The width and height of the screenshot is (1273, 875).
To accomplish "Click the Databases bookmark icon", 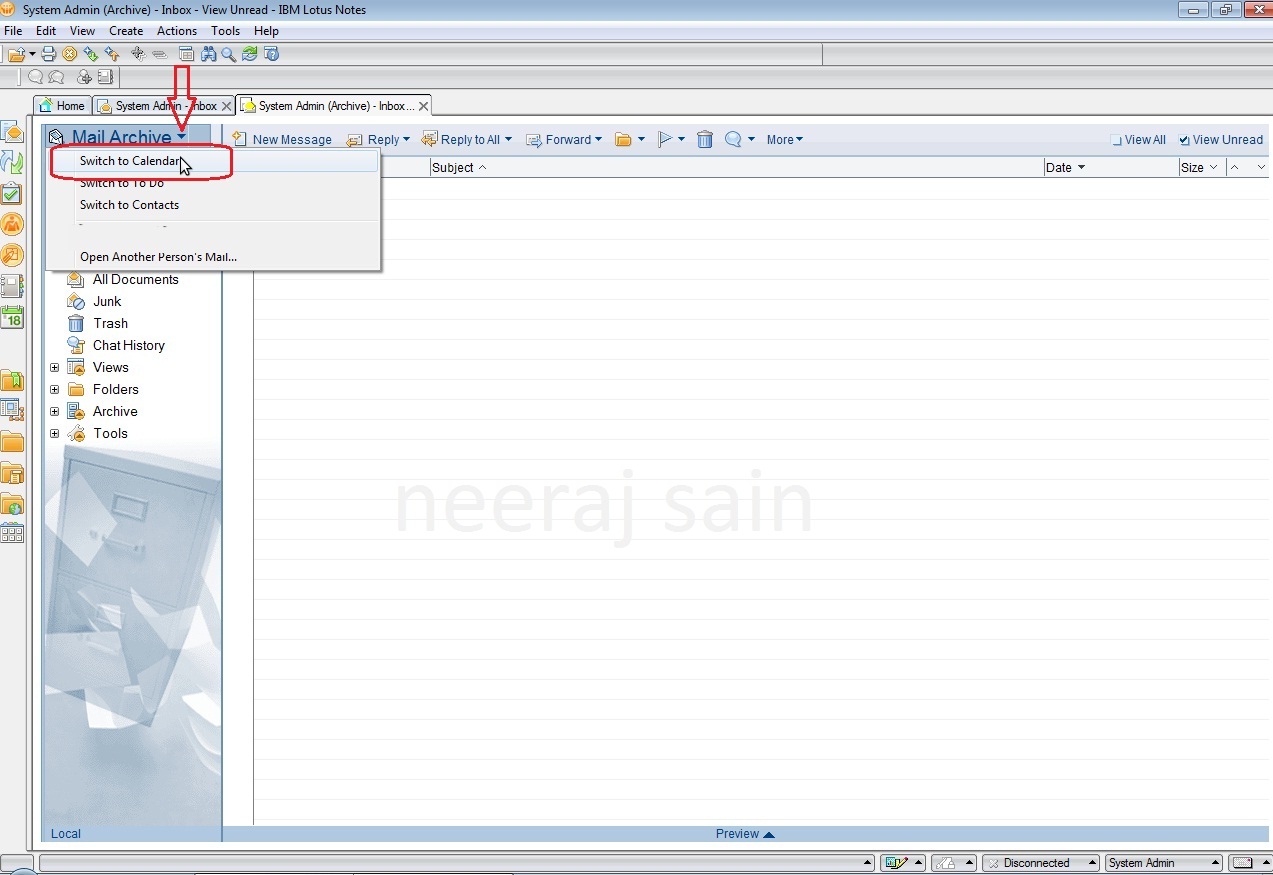I will (x=12, y=410).
